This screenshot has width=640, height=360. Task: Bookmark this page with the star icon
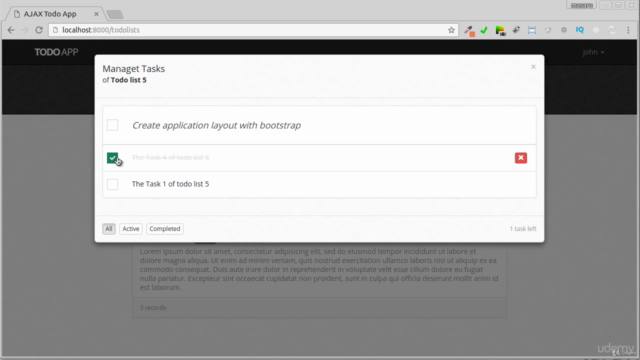pos(451,30)
